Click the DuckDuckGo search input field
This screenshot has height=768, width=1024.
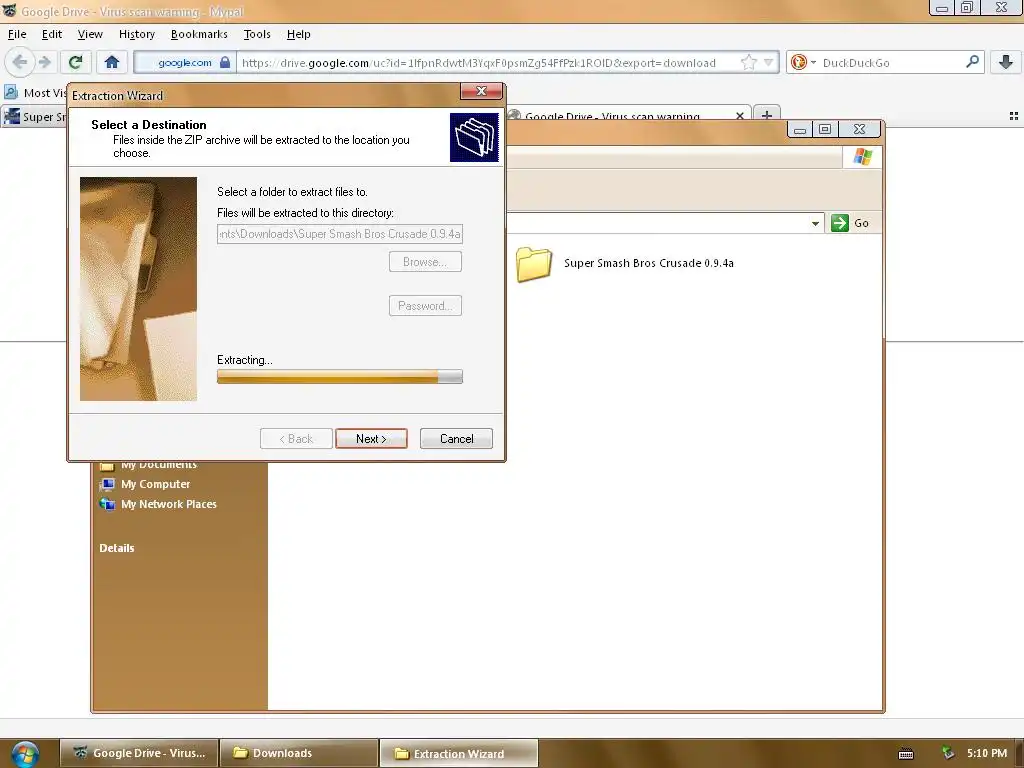(x=890, y=63)
